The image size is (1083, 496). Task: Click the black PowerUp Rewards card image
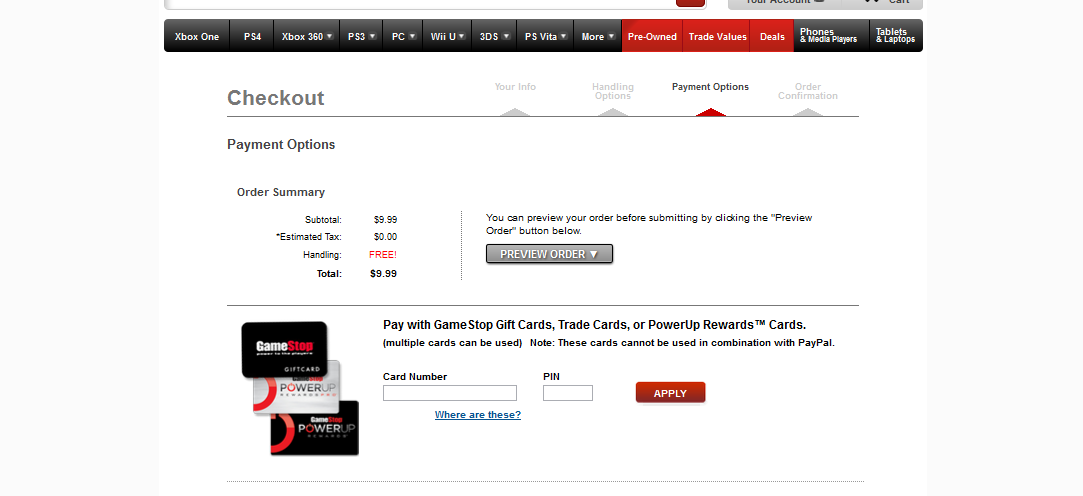point(315,428)
